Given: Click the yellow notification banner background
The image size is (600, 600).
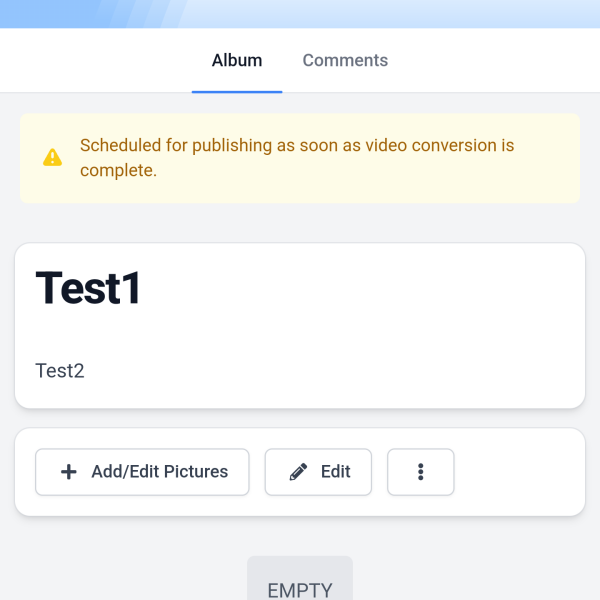Looking at the screenshot, I should point(545,185).
